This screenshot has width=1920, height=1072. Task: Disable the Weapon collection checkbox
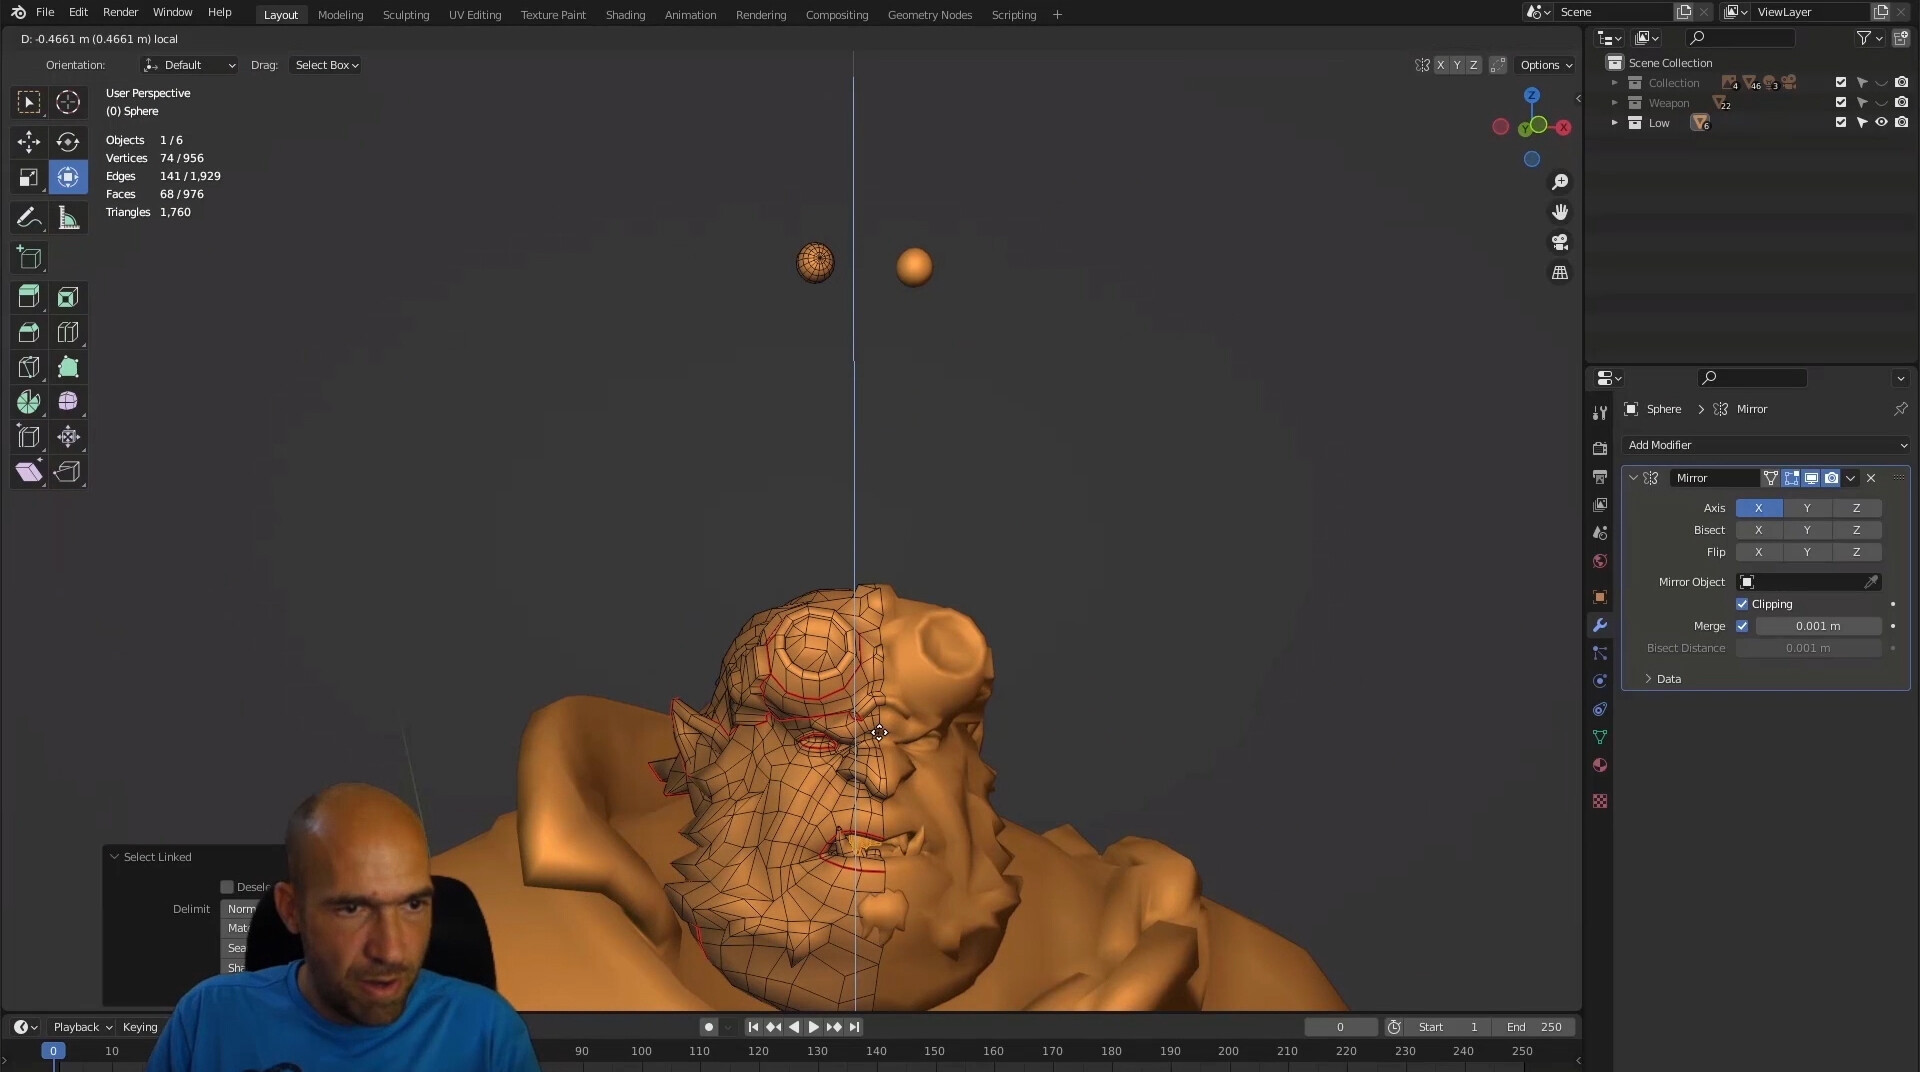(1840, 102)
